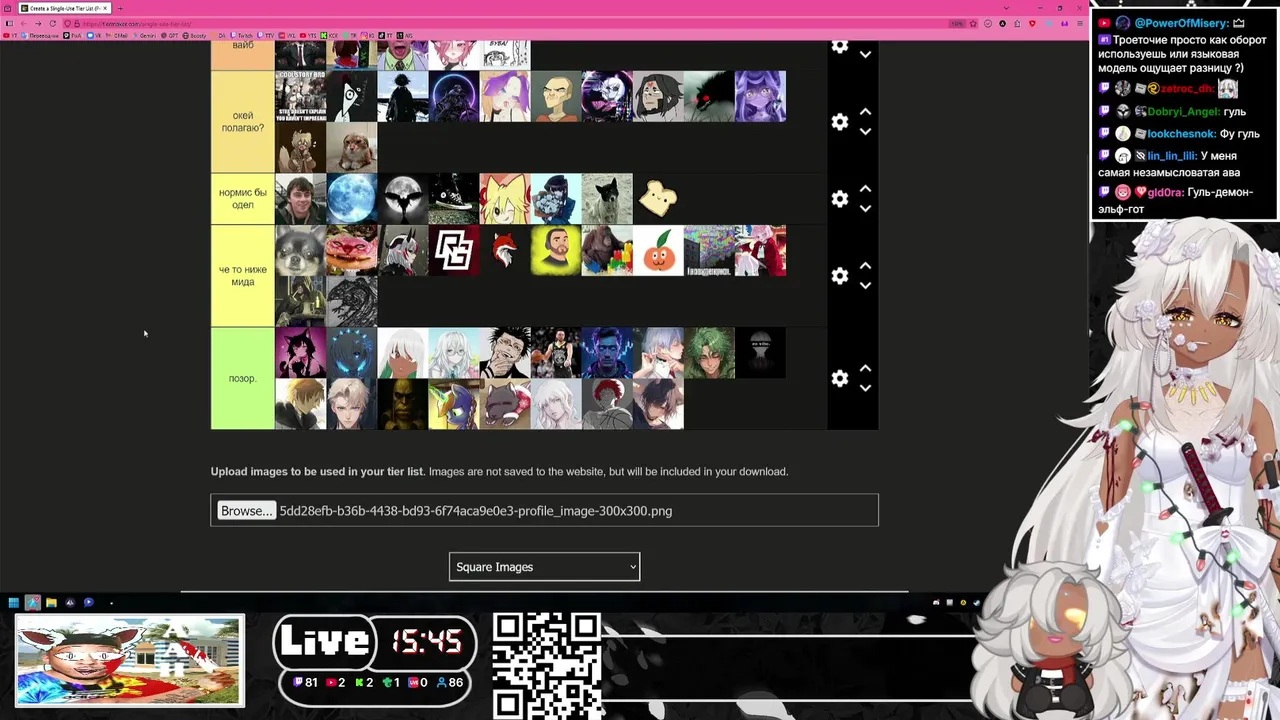1280x720 pixels.
Task: Move 'че то ниже мида' tier up
Action: click(865, 266)
